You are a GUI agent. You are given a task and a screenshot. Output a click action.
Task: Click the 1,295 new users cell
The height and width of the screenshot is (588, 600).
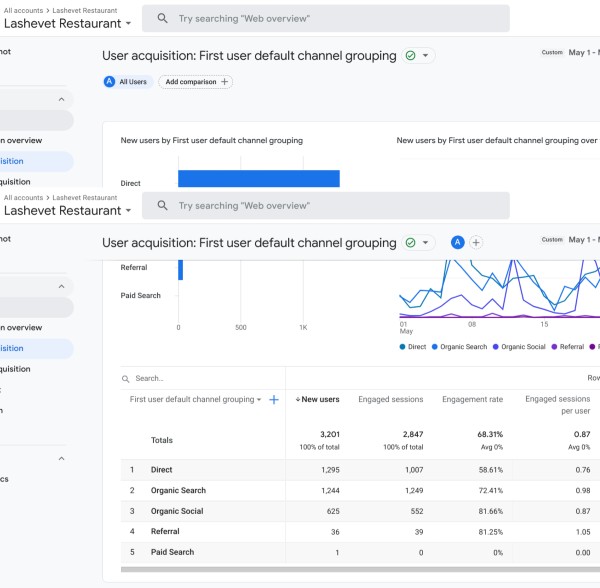(x=330, y=470)
